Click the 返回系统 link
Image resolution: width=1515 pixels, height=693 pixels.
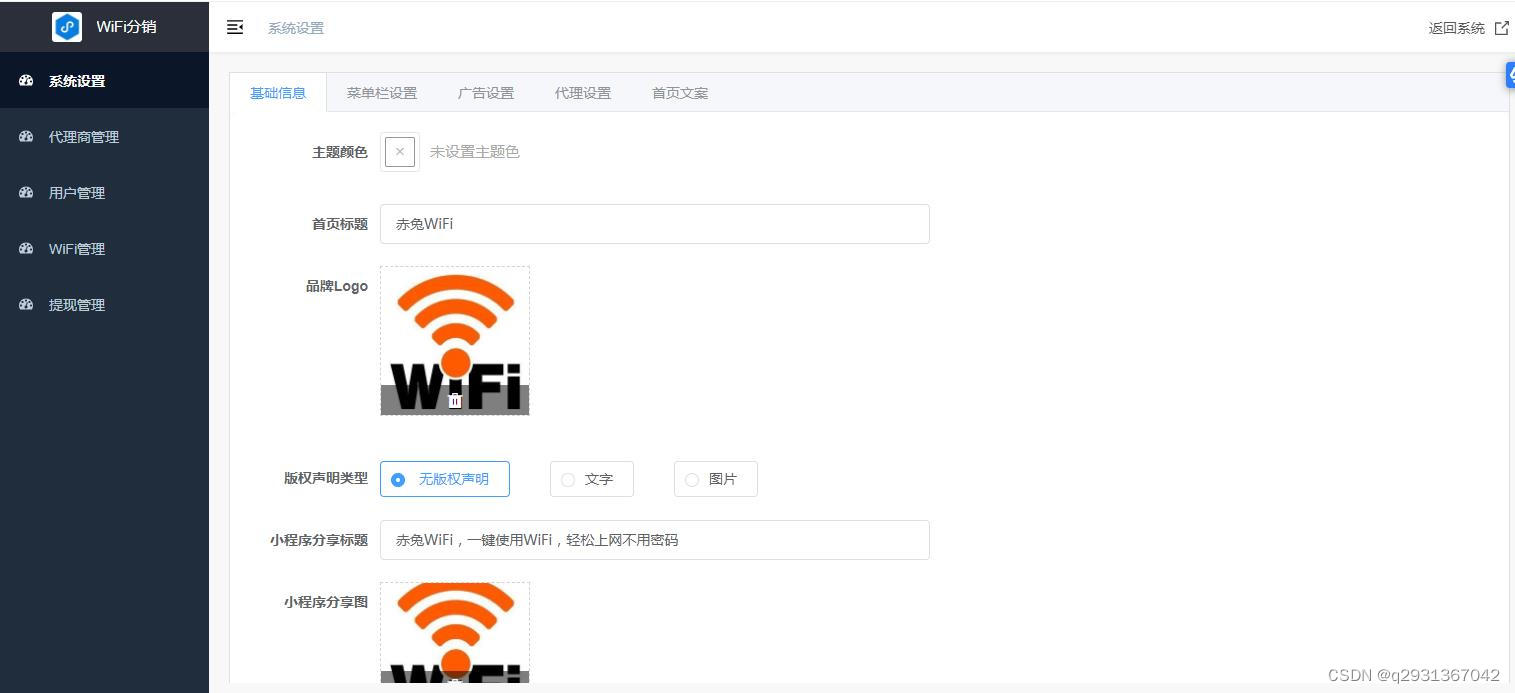tap(1456, 28)
